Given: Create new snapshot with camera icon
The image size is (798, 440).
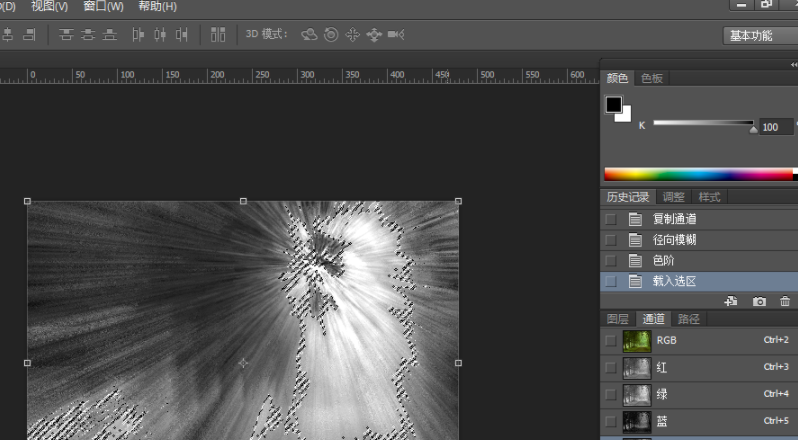Looking at the screenshot, I should pyautogui.click(x=759, y=301).
